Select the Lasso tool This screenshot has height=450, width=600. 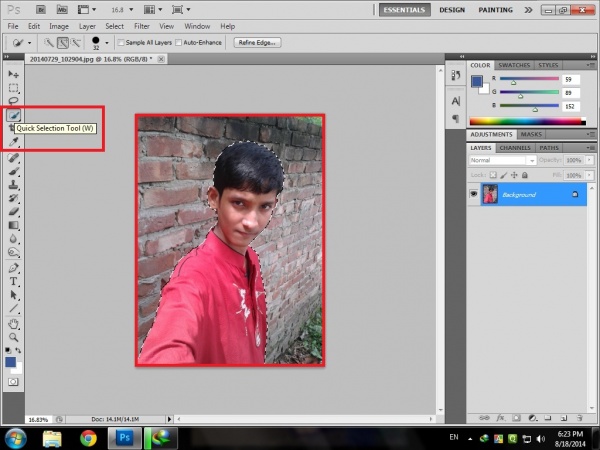tap(14, 101)
